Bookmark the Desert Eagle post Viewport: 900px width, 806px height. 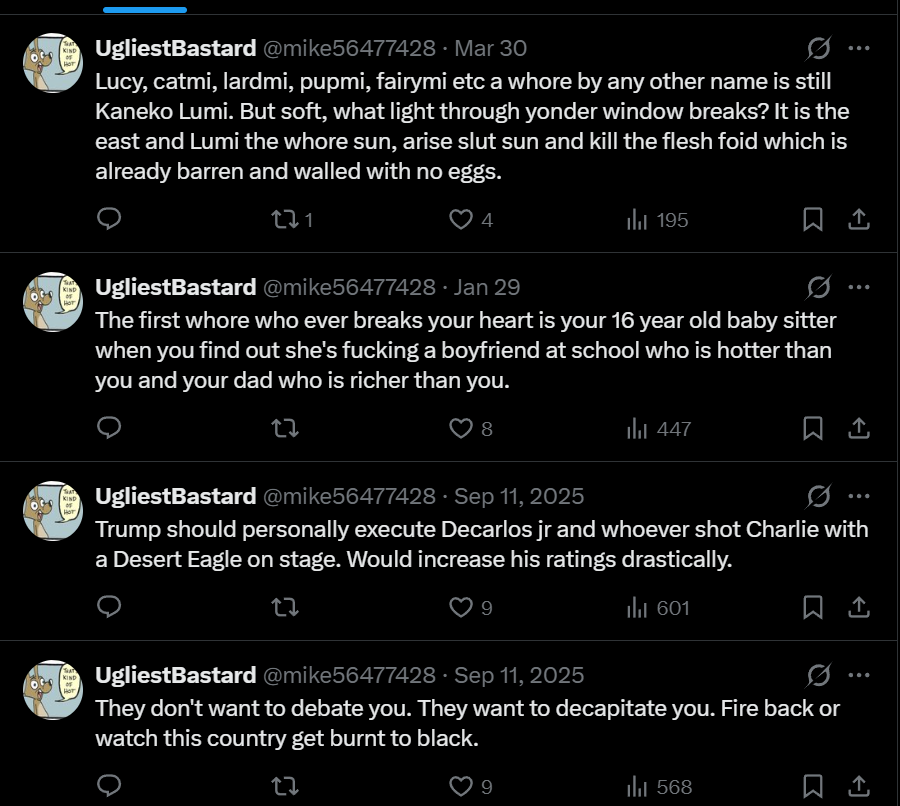[812, 607]
